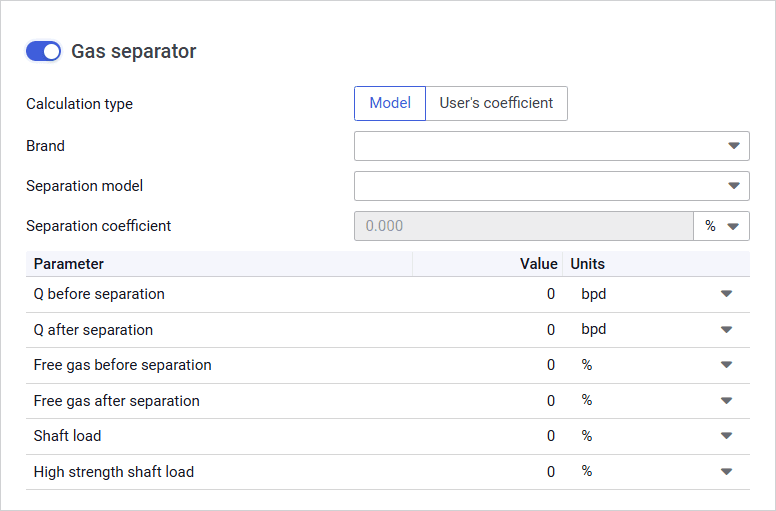Toggle the Gas separator switch off
Image resolution: width=776 pixels, height=511 pixels.
click(43, 52)
